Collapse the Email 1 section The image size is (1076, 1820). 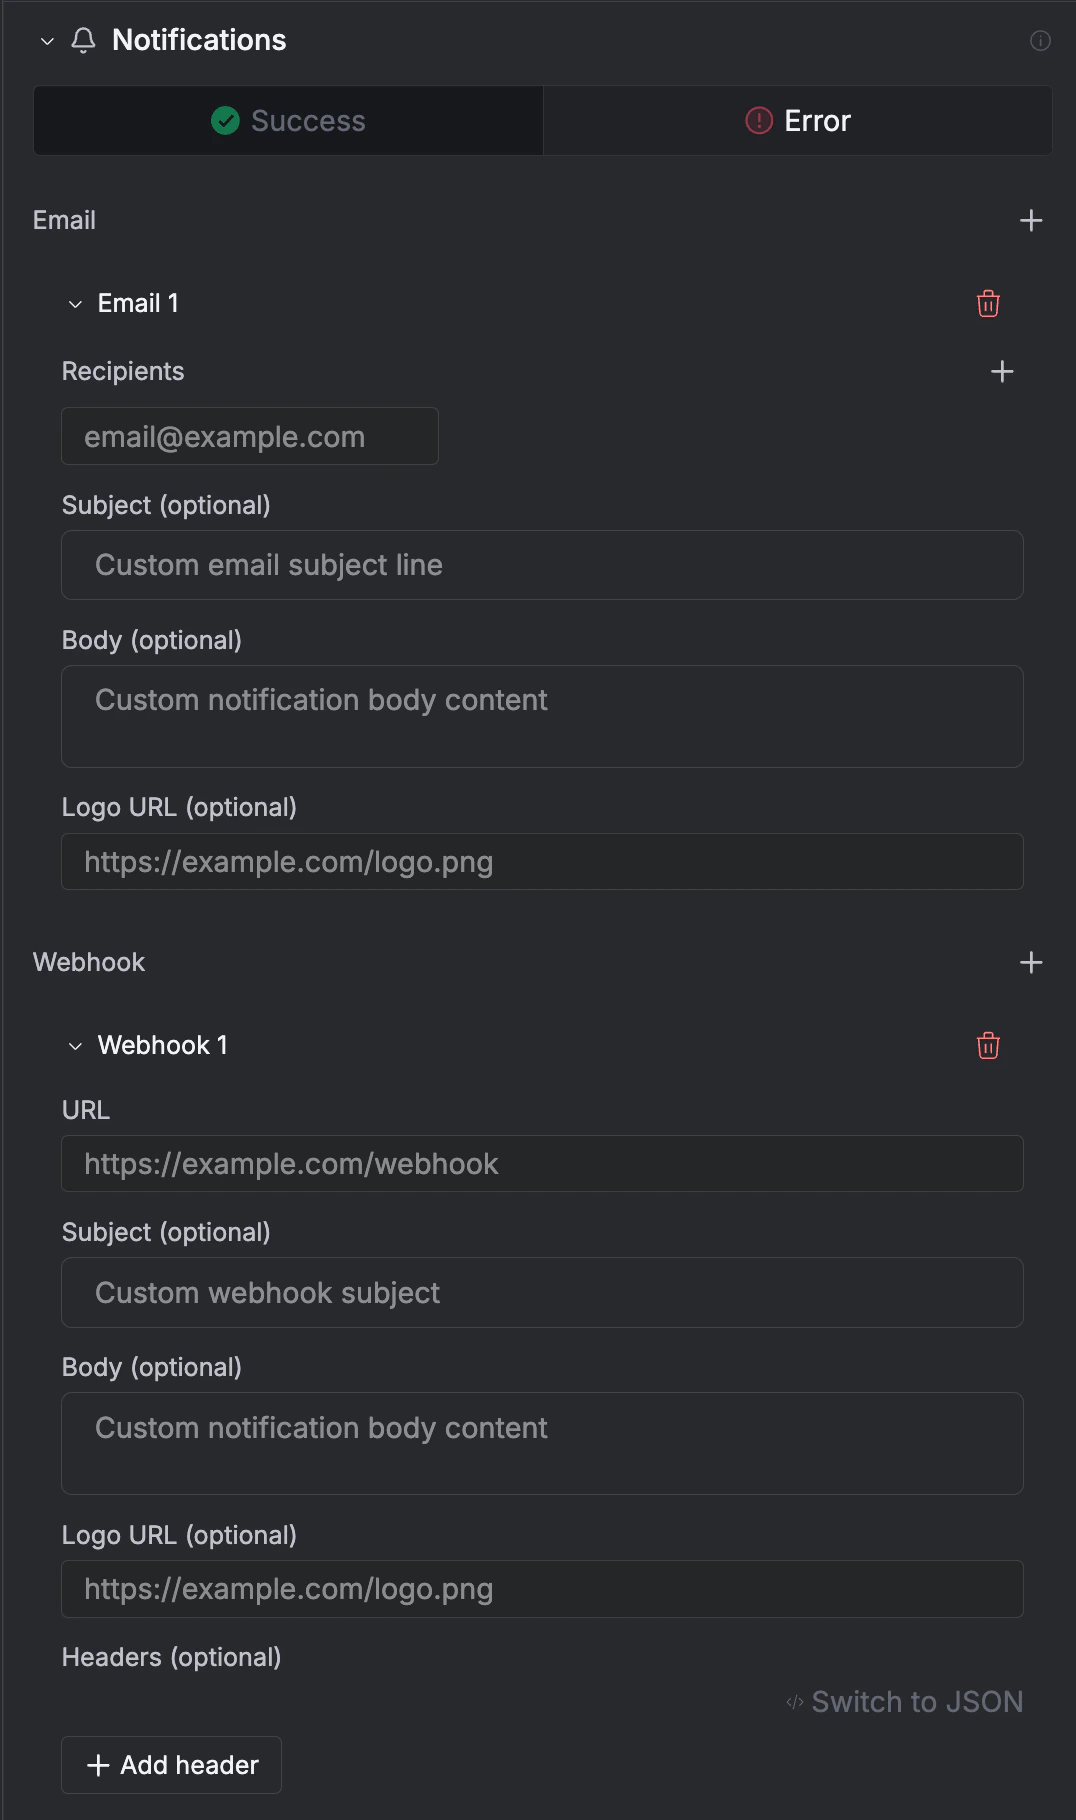[x=73, y=303]
